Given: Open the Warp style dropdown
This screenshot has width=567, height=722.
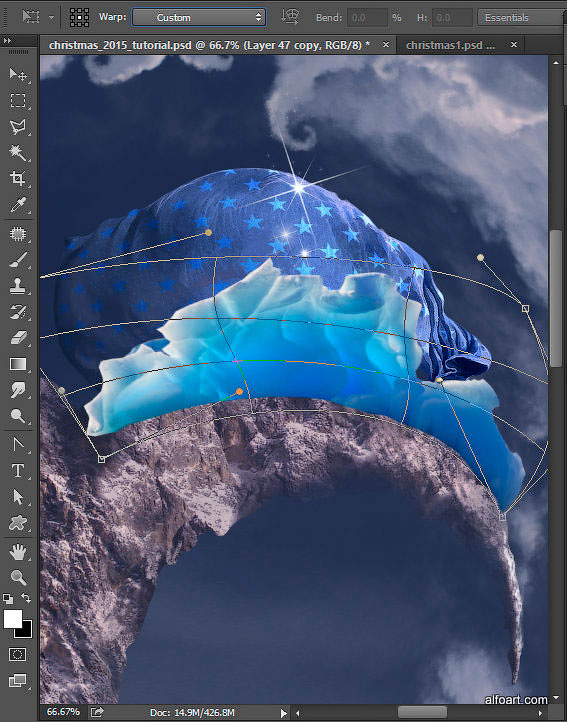Looking at the screenshot, I should tap(199, 17).
